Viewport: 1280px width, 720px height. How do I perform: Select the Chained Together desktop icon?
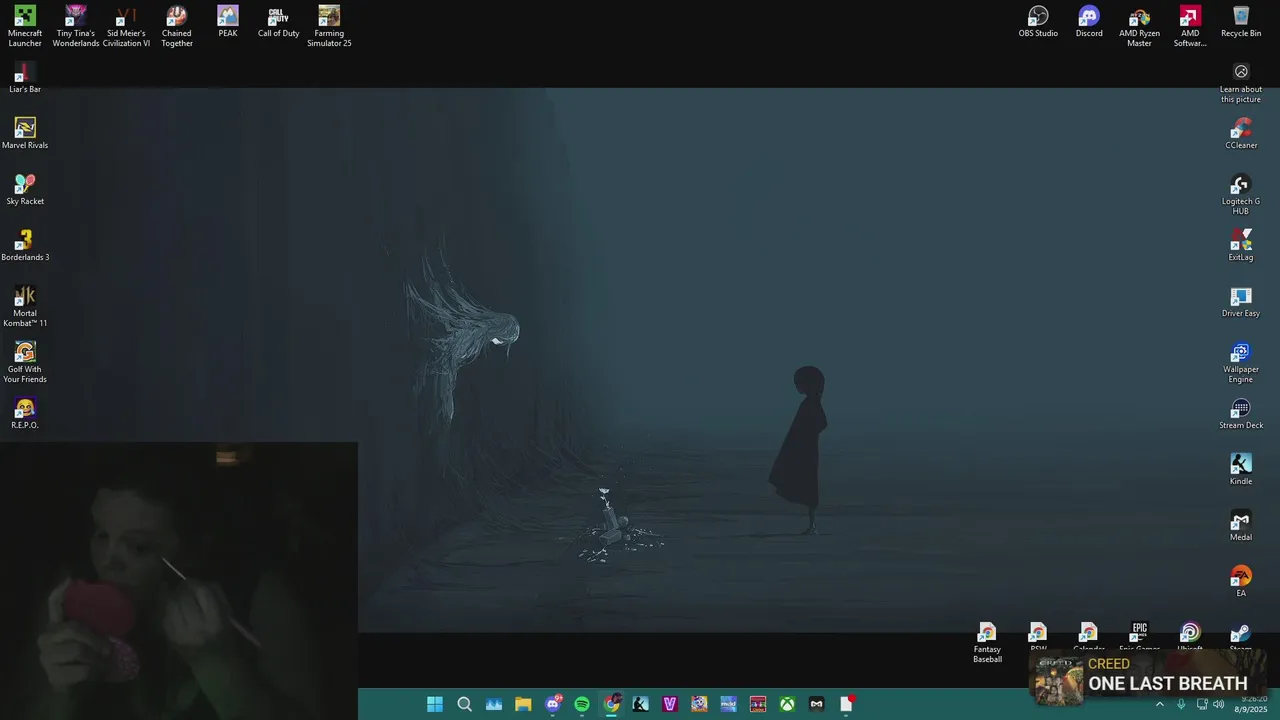[177, 26]
